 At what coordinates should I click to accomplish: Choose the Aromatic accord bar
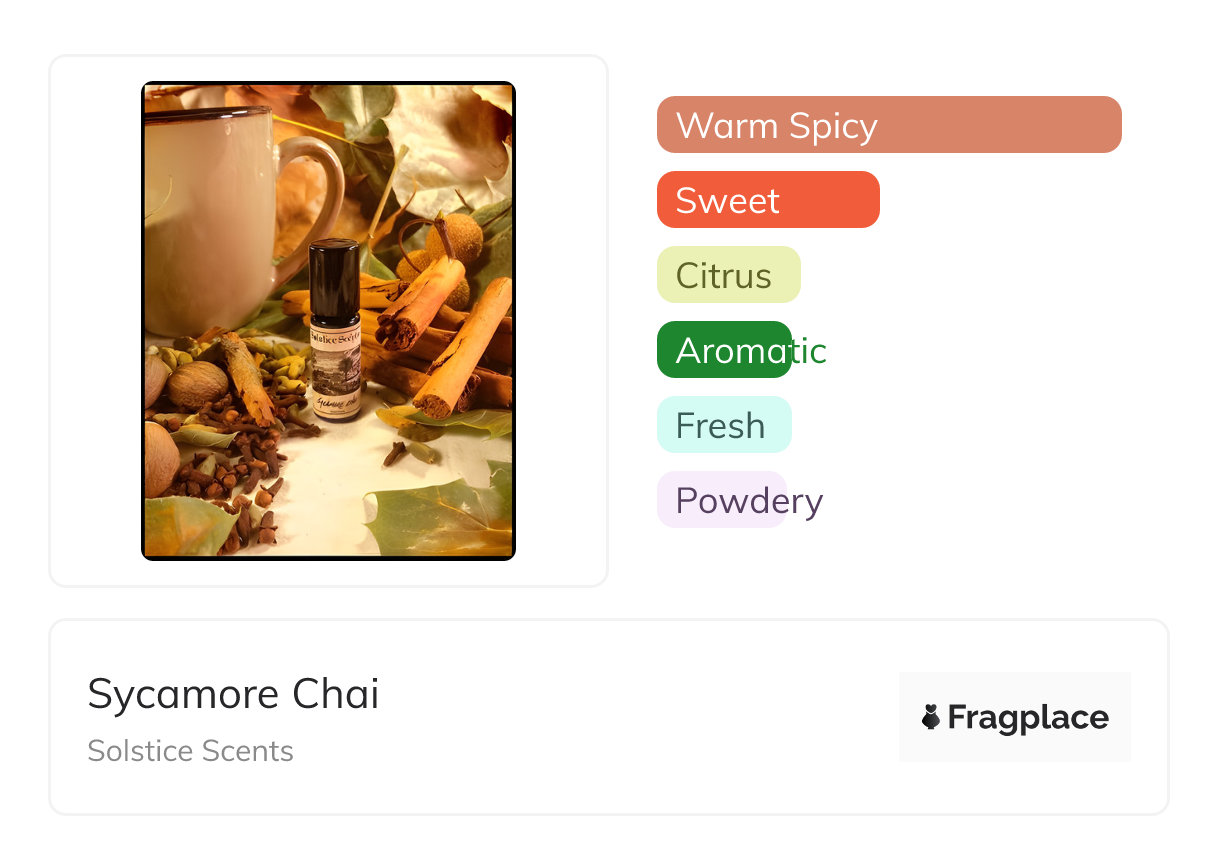[x=724, y=350]
